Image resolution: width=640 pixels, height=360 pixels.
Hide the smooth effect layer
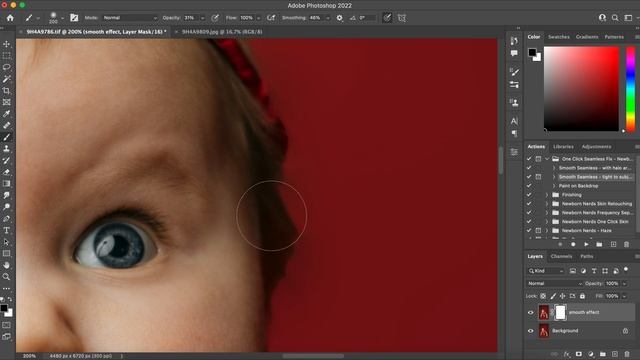tap(531, 313)
